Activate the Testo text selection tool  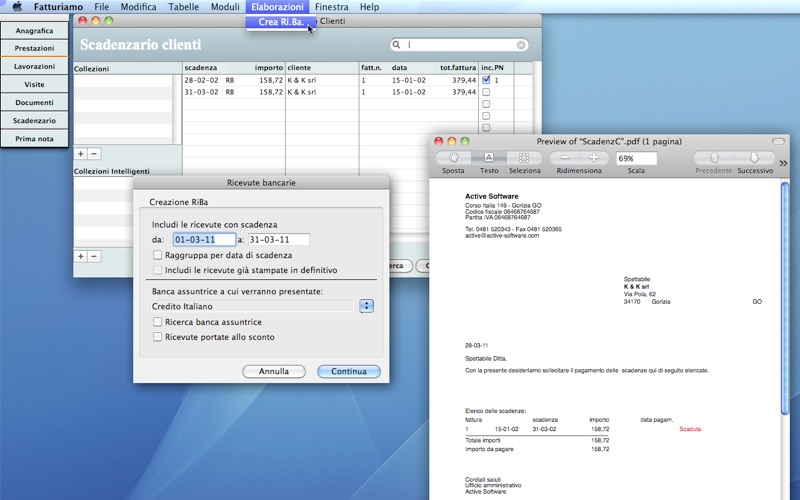[x=489, y=158]
